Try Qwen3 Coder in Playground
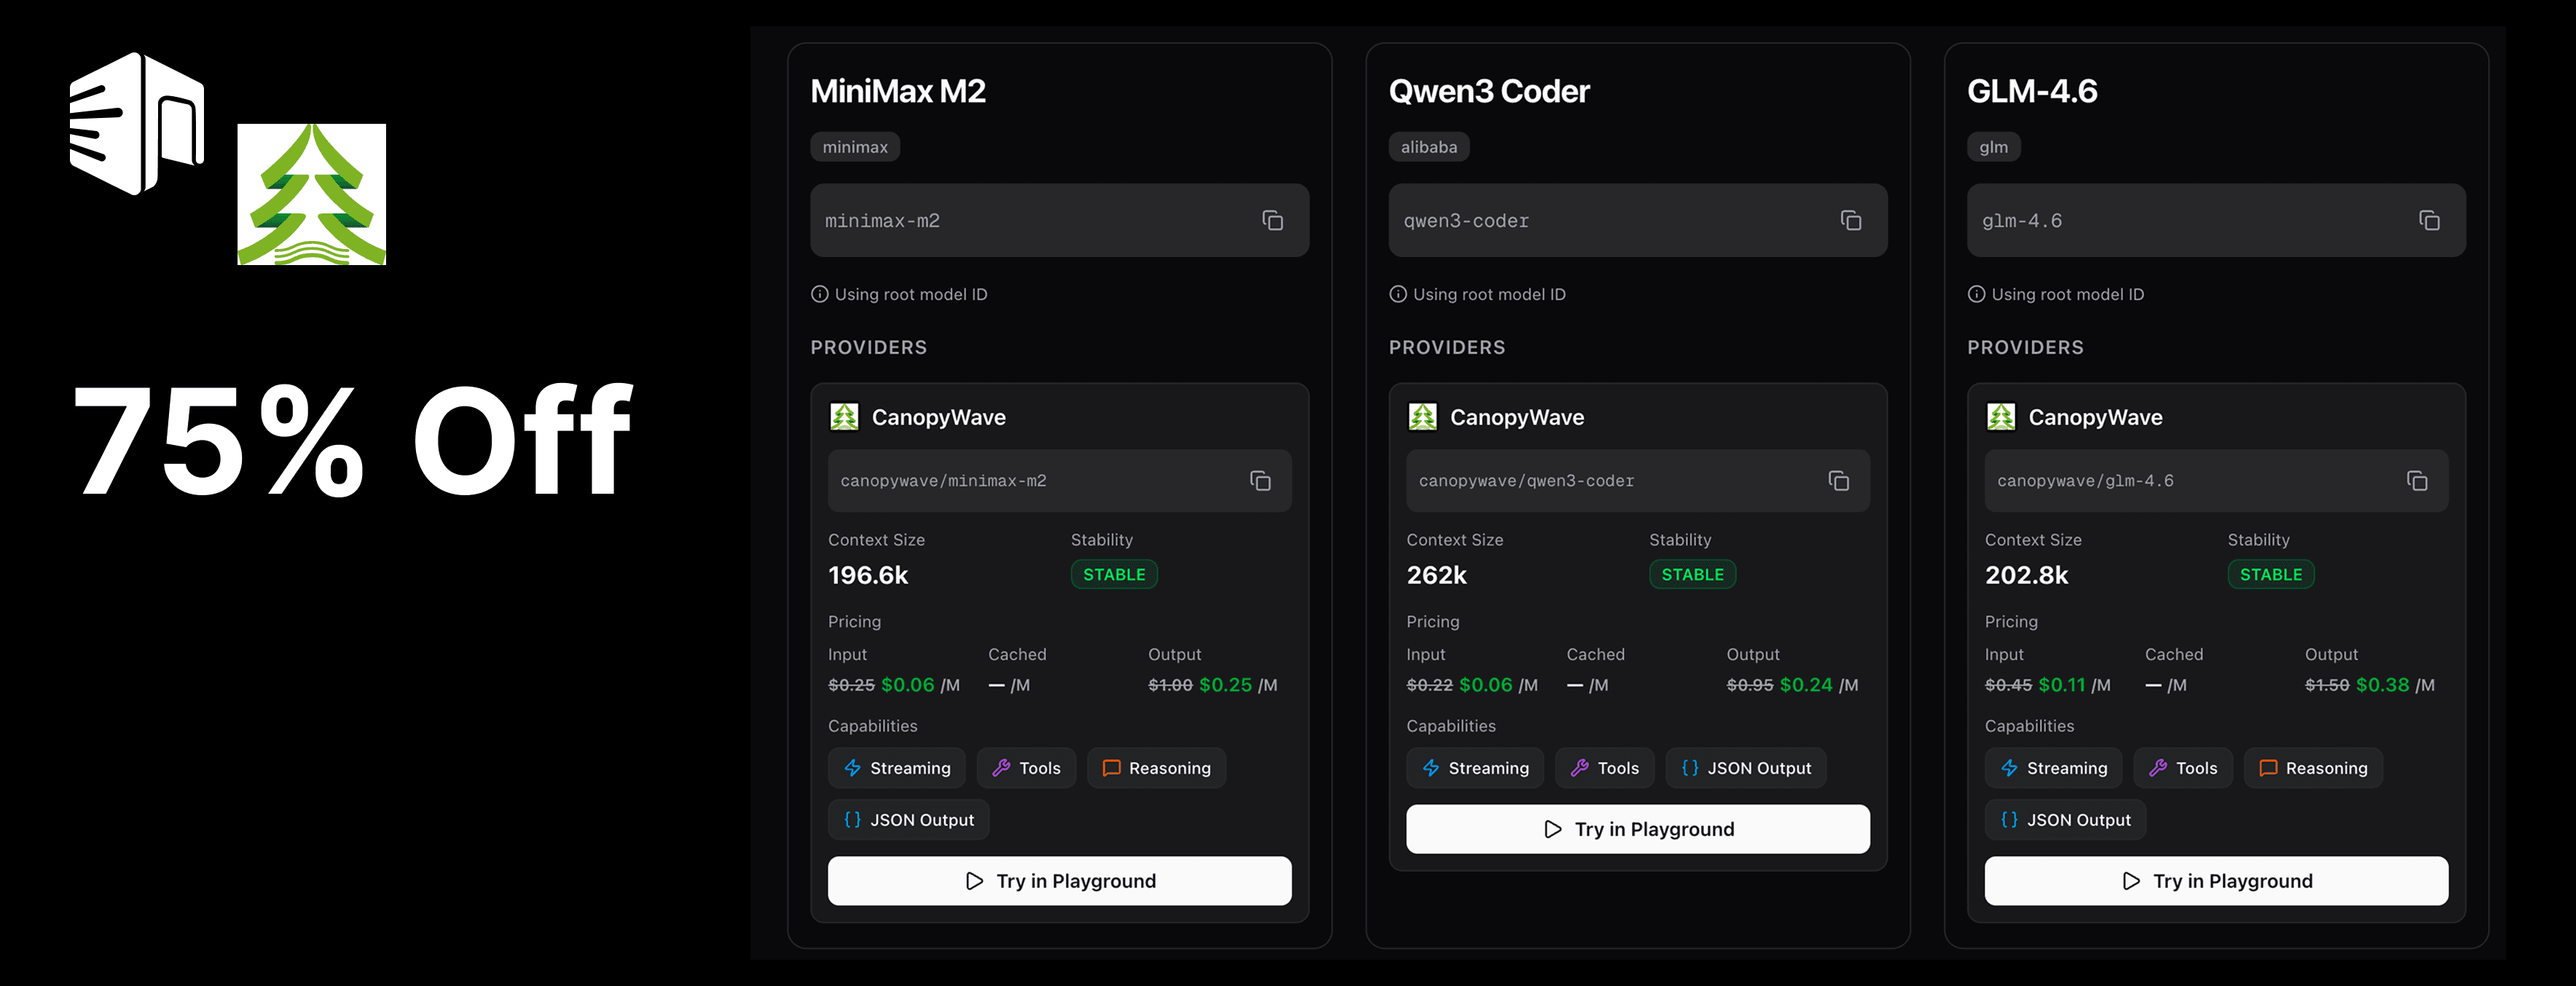Viewport: 2576px width, 986px height. [x=1637, y=829]
